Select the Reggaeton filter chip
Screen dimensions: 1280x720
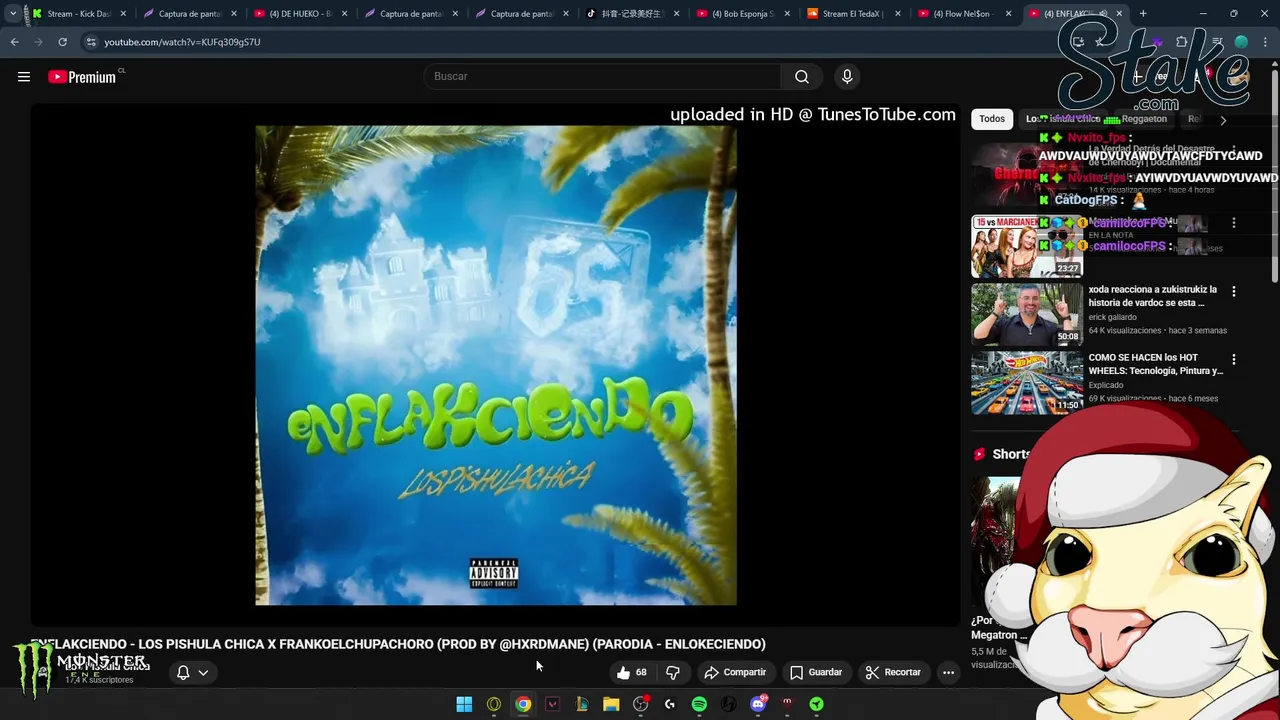coord(1144,119)
